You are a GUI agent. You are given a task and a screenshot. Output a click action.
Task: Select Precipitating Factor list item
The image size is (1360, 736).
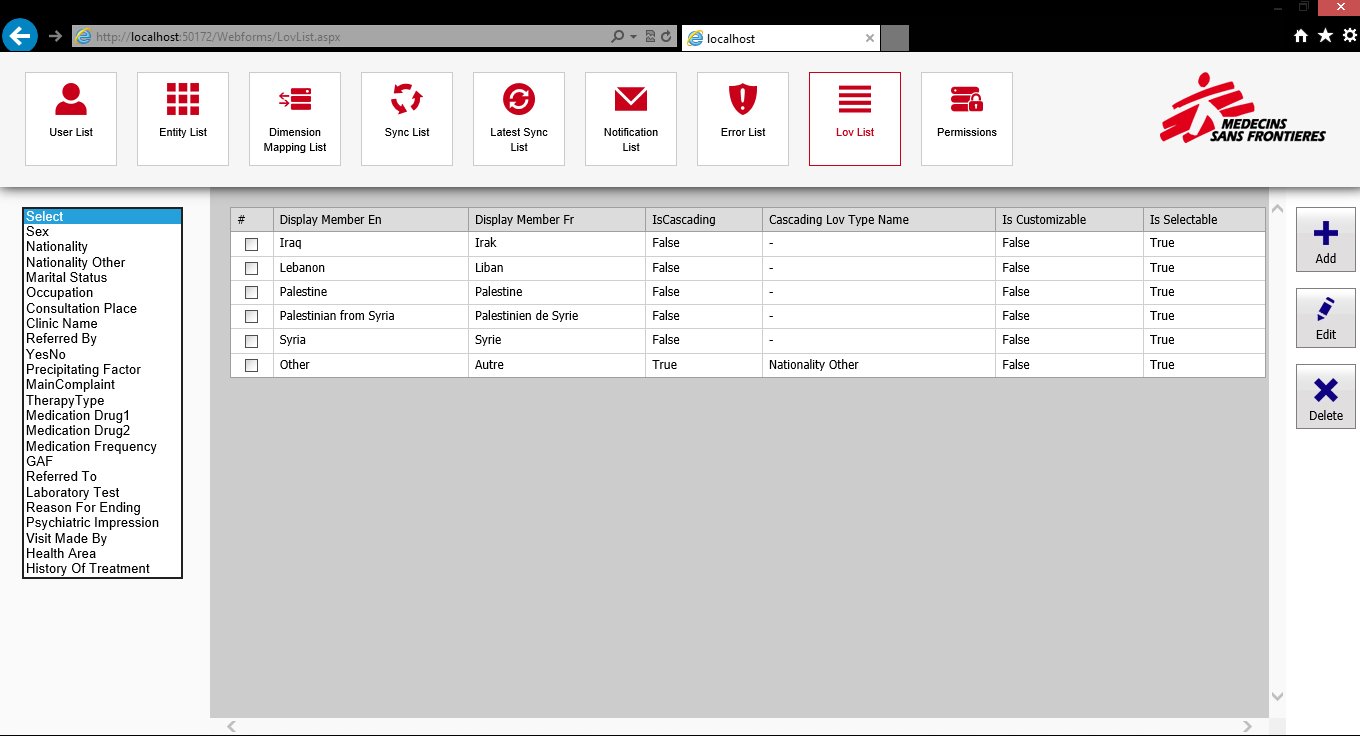[102, 369]
